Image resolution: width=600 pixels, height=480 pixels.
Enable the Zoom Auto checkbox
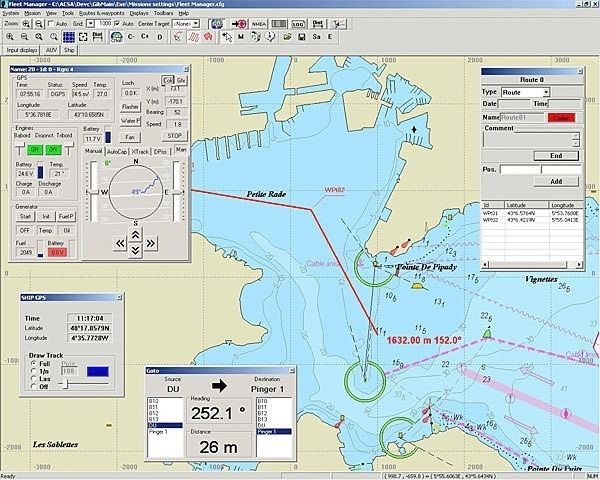51,24
